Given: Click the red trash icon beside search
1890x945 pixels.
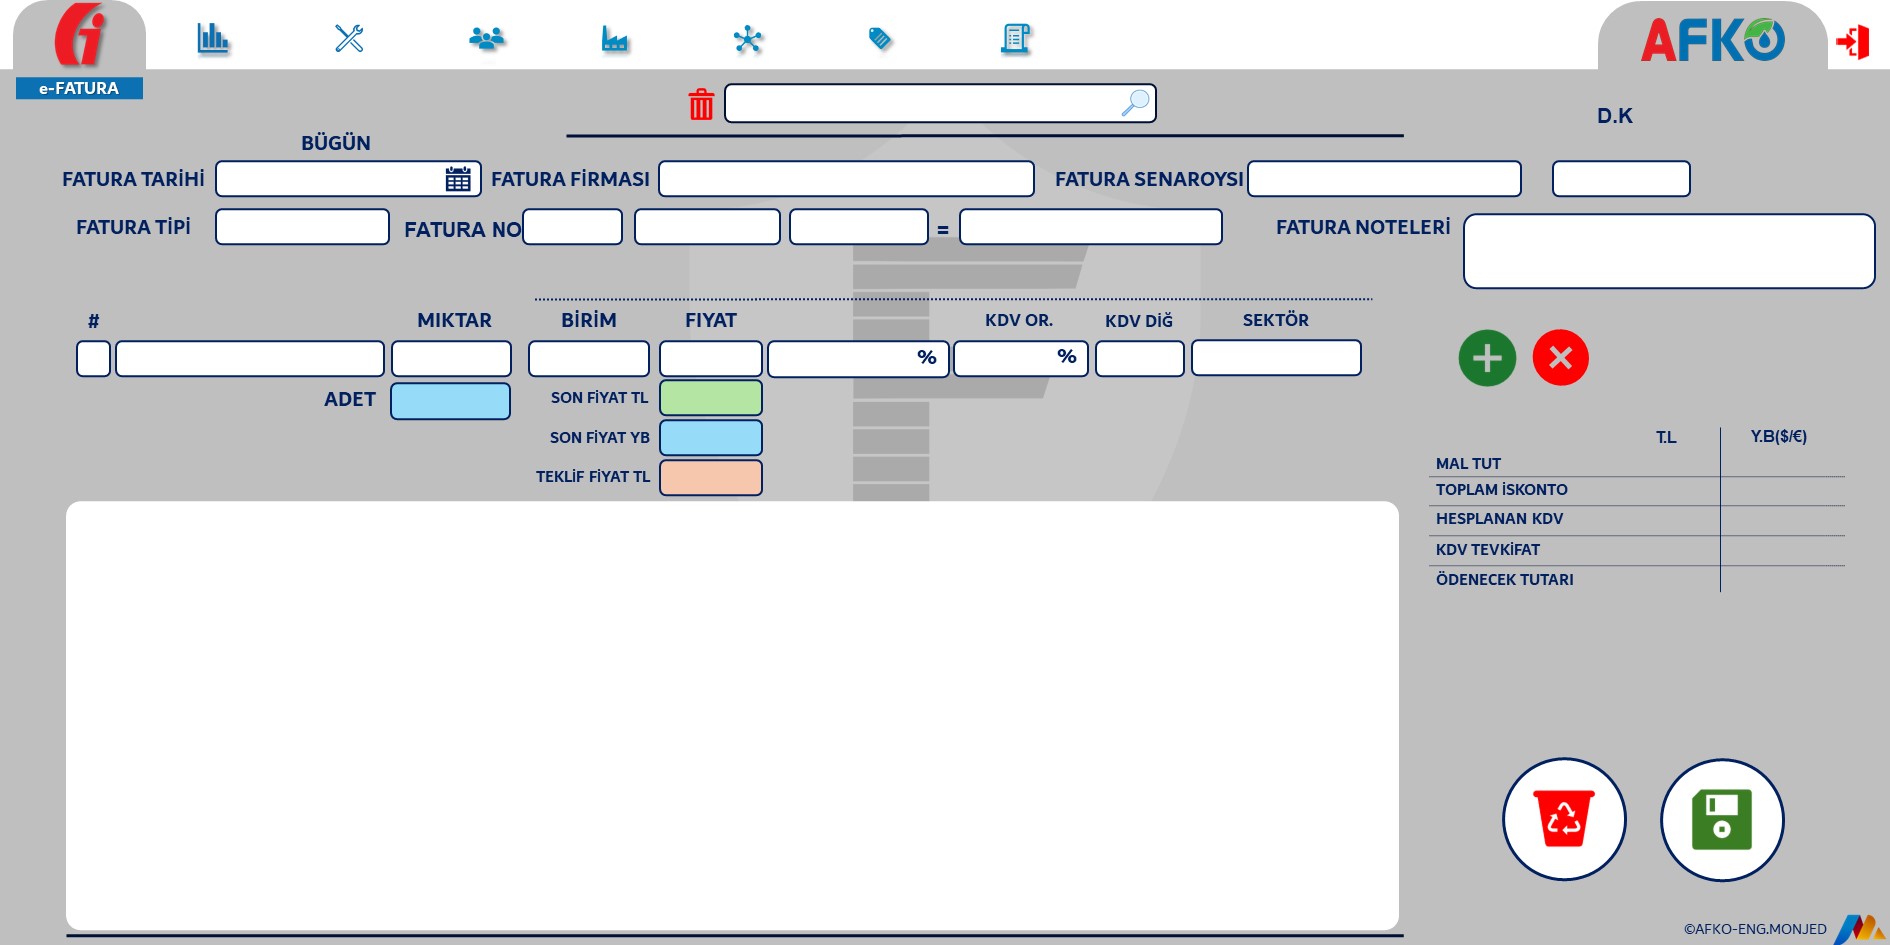Looking at the screenshot, I should pos(701,104).
